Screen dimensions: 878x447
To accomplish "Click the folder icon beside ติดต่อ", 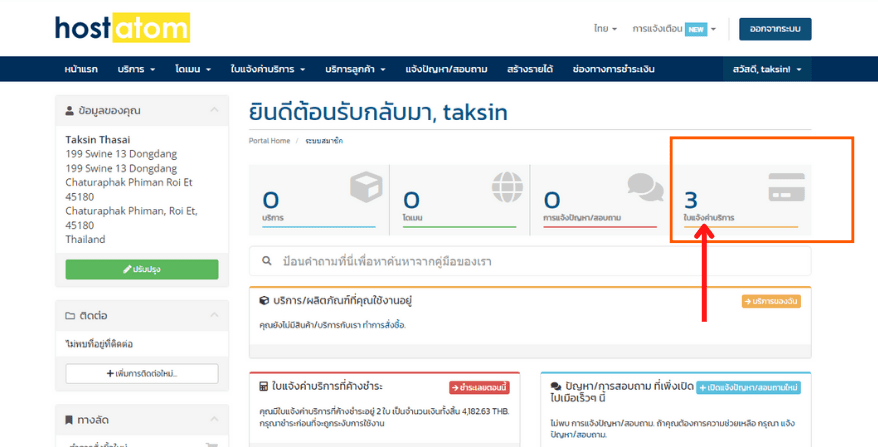I will tap(69, 316).
